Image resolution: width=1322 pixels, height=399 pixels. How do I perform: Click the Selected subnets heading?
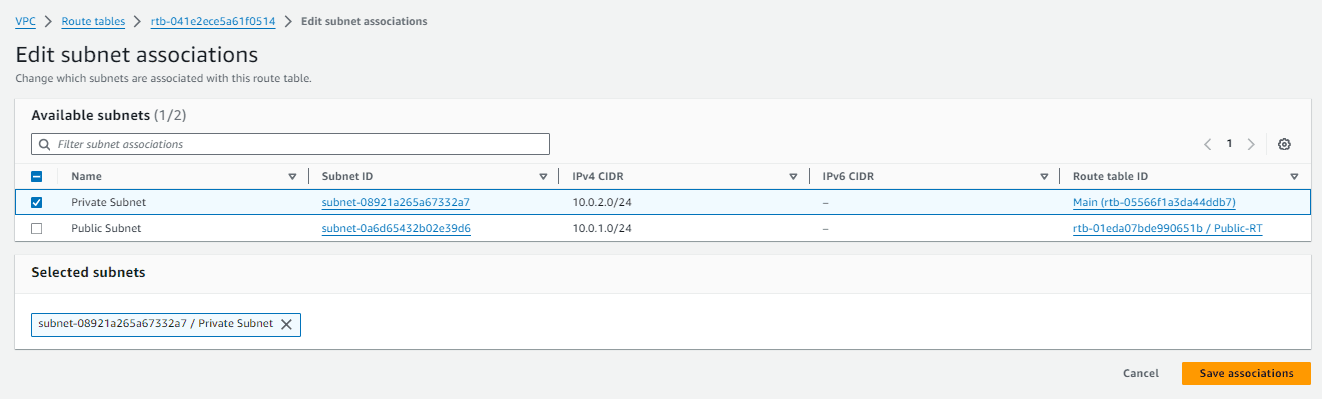(88, 272)
